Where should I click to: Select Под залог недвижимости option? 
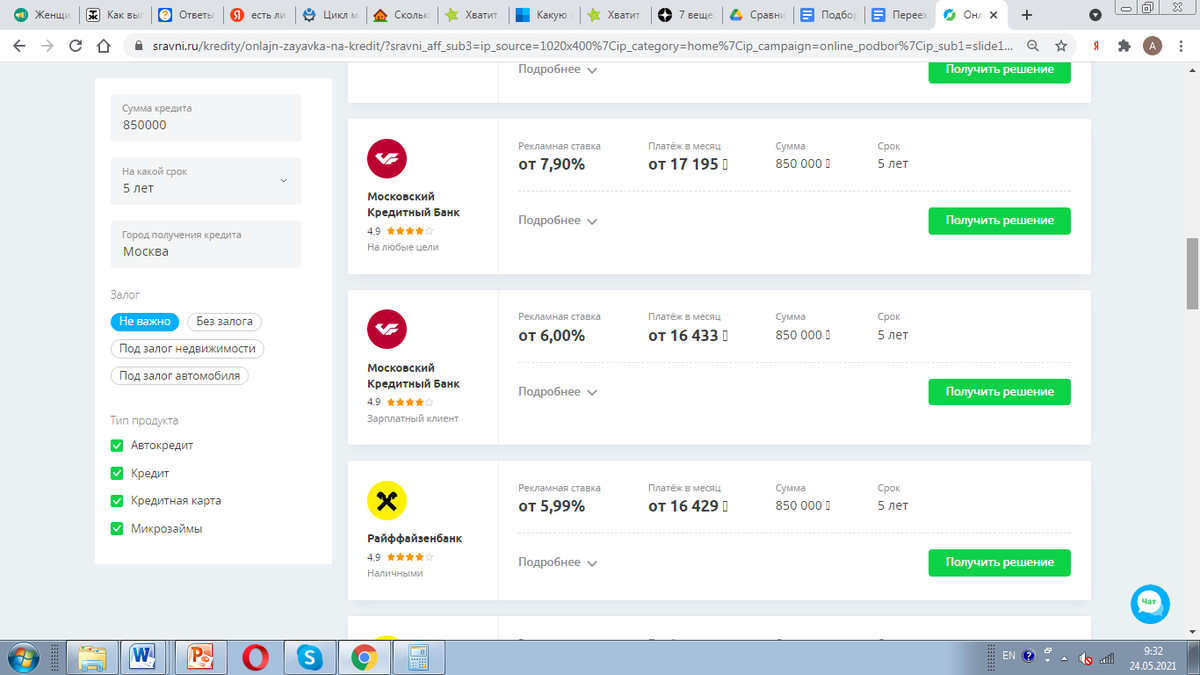click(x=187, y=349)
